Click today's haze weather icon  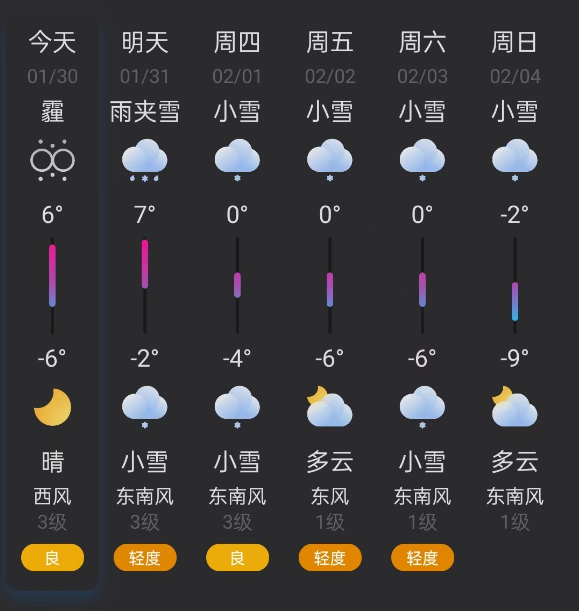tap(52, 160)
